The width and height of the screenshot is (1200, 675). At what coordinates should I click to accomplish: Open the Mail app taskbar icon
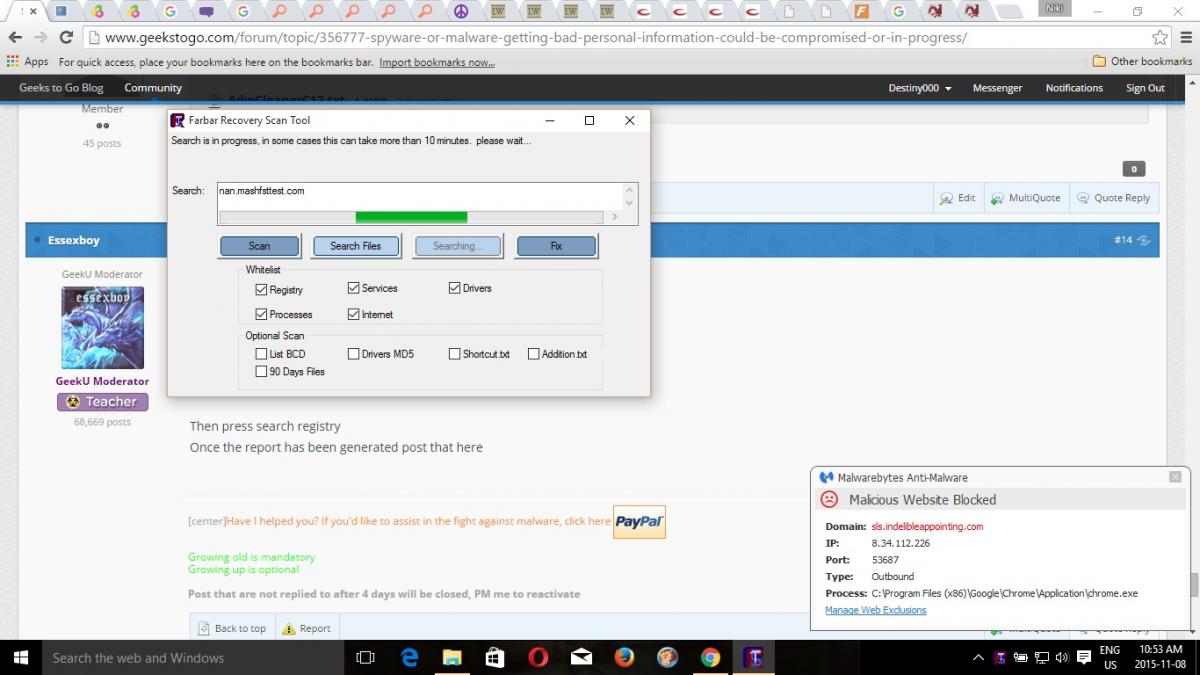tap(581, 657)
